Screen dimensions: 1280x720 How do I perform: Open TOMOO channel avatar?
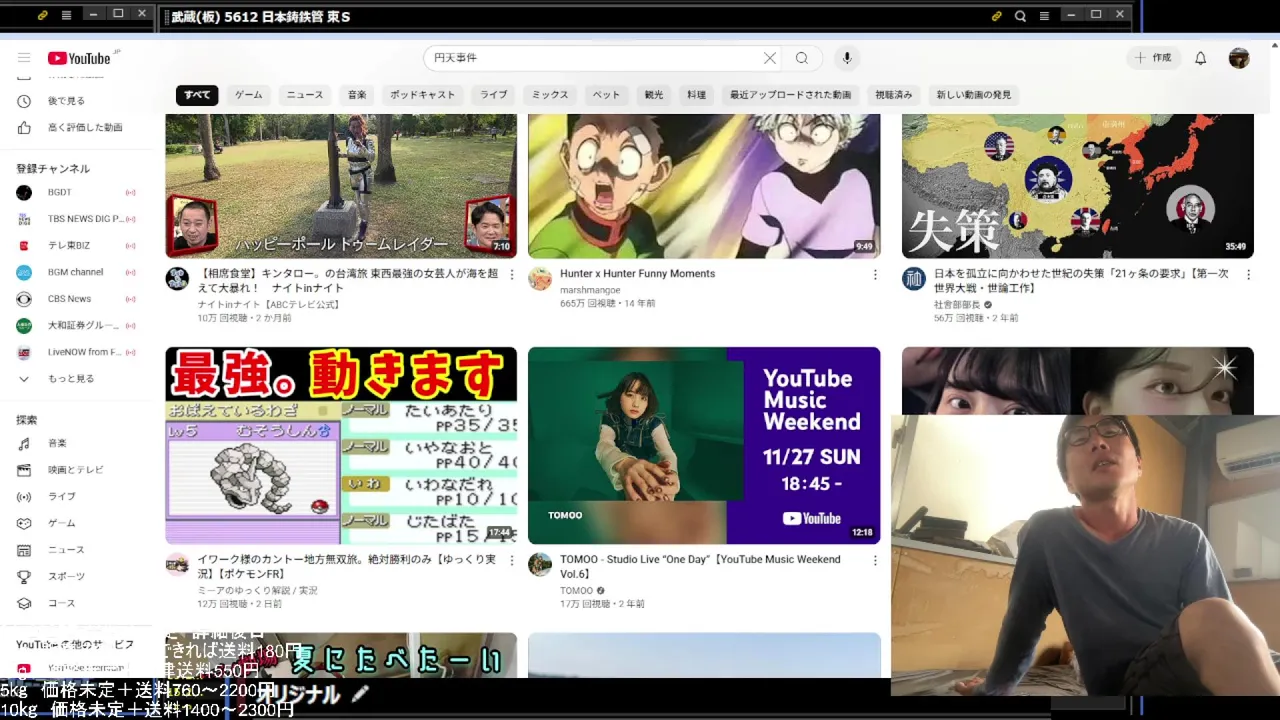tap(540, 565)
